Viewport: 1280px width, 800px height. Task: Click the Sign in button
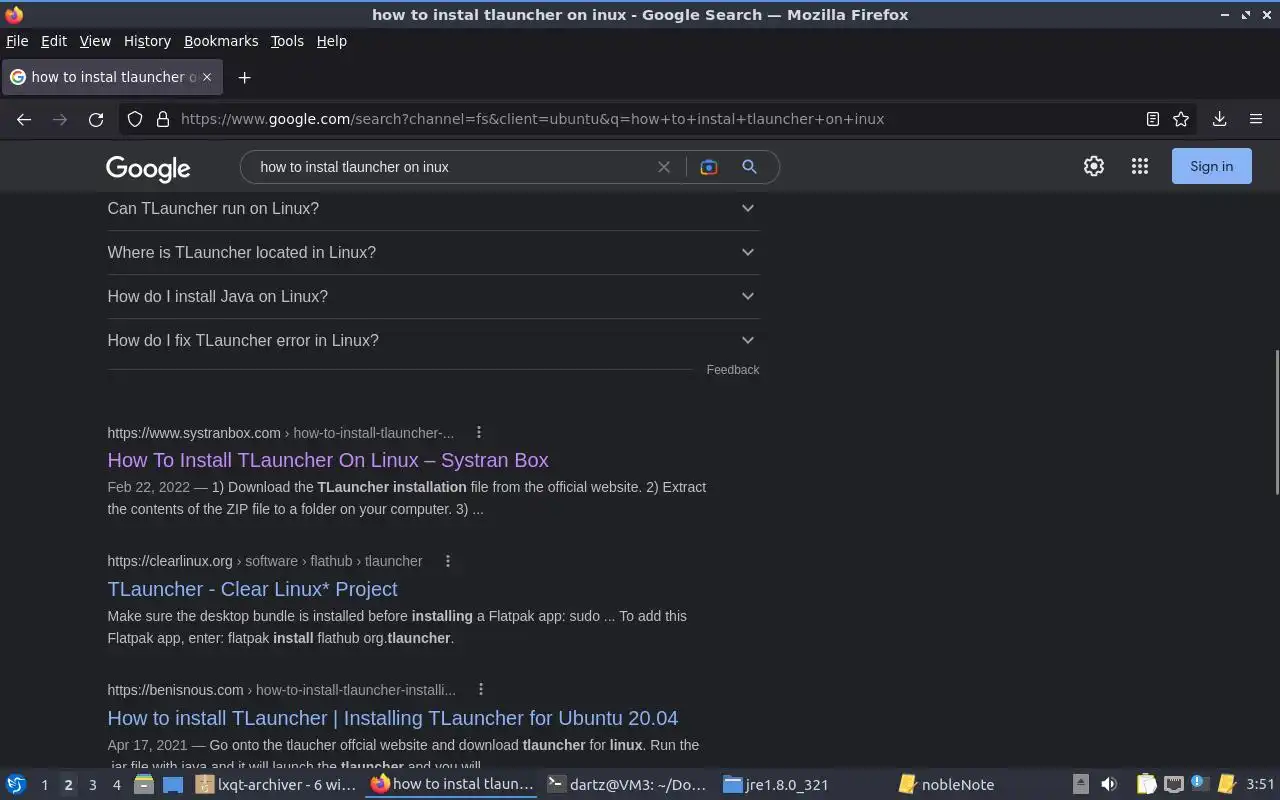pyautogui.click(x=1211, y=167)
